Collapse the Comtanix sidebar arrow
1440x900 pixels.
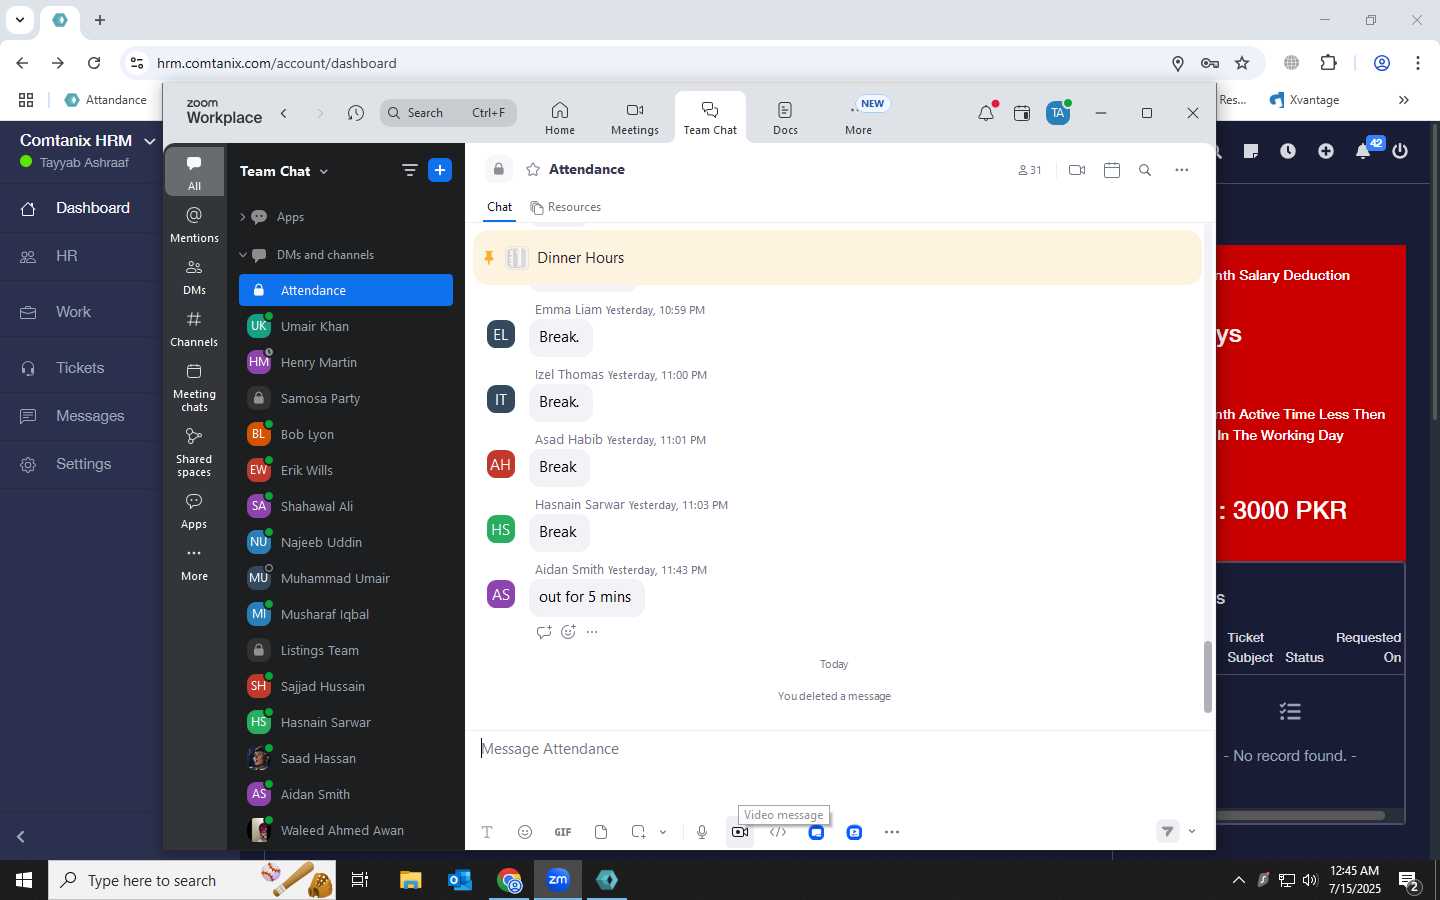pyautogui.click(x=20, y=836)
